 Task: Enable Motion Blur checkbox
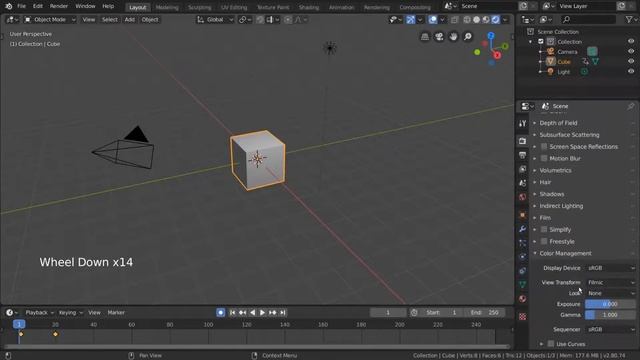[544, 158]
